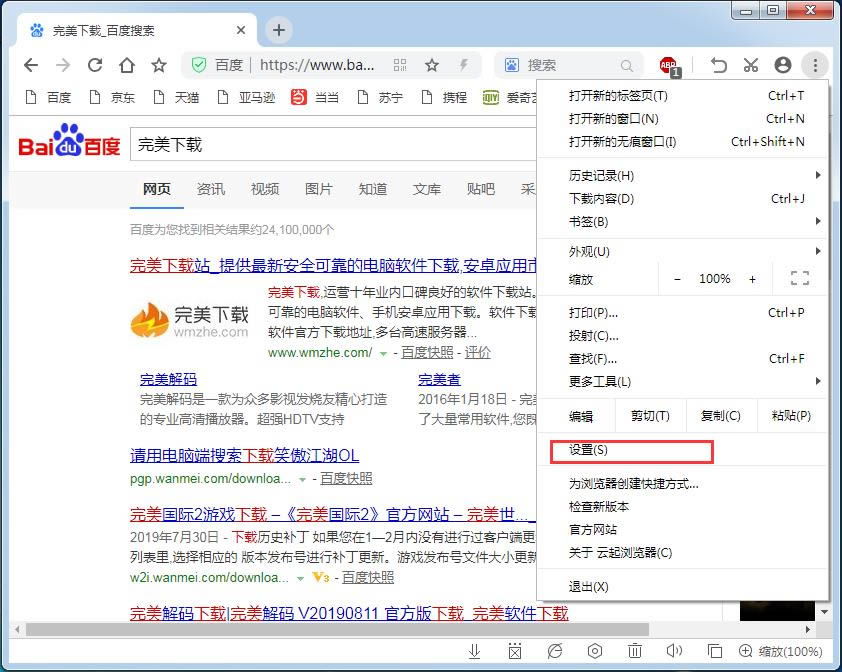The width and height of the screenshot is (842, 672).
Task: Click the search magnifier icon
Action: pos(626,66)
